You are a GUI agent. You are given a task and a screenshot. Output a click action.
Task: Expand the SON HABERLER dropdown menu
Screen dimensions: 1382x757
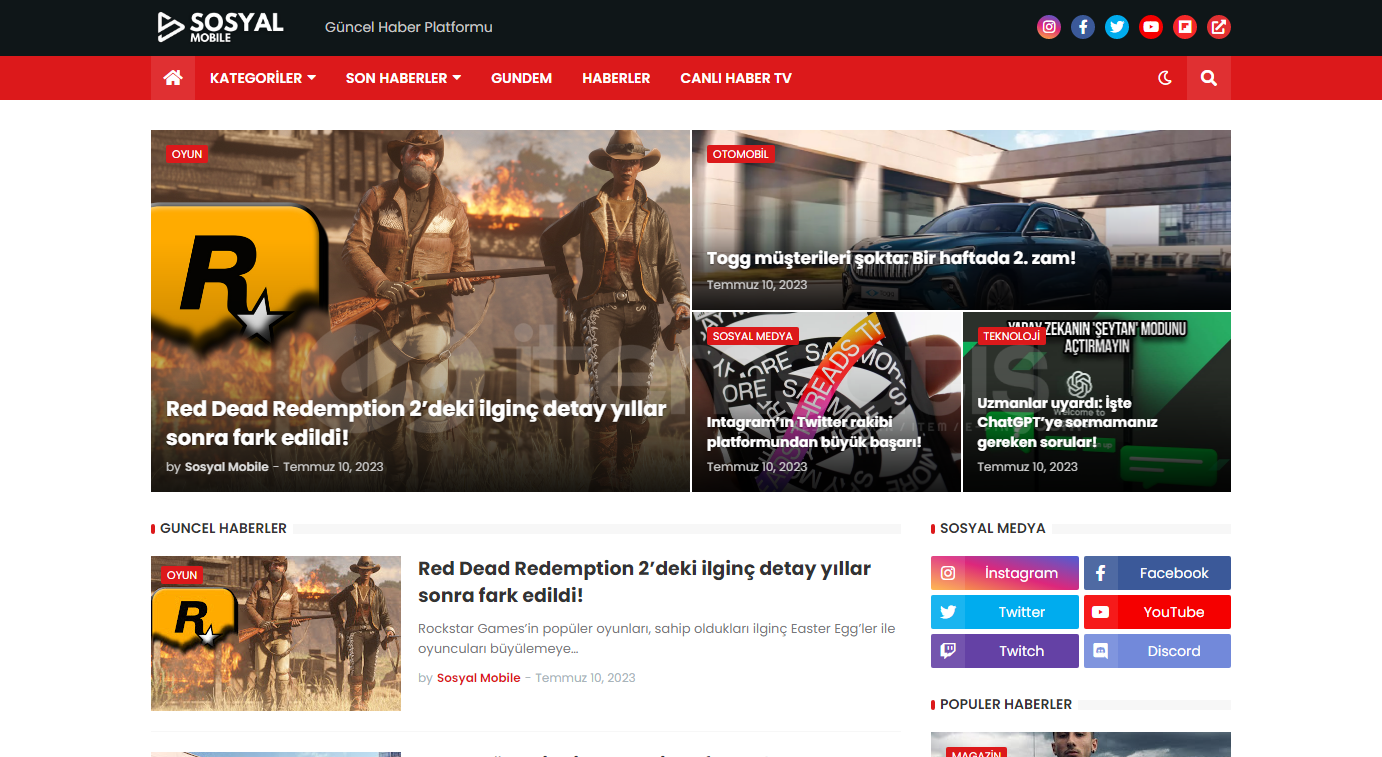(x=403, y=78)
